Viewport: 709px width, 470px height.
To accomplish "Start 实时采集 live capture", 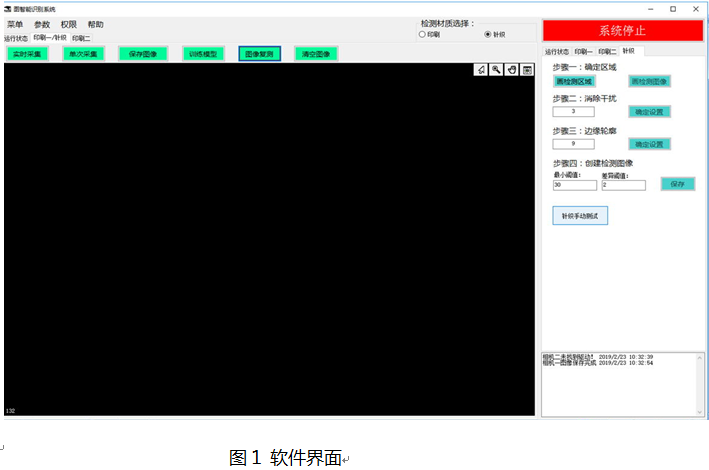I will [27, 54].
